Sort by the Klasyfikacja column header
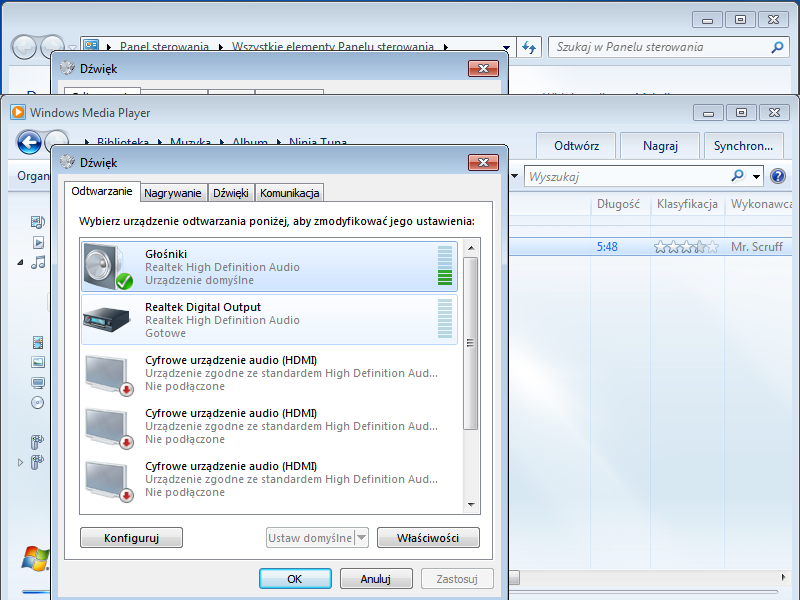Screen dimensions: 800x600 [687, 204]
